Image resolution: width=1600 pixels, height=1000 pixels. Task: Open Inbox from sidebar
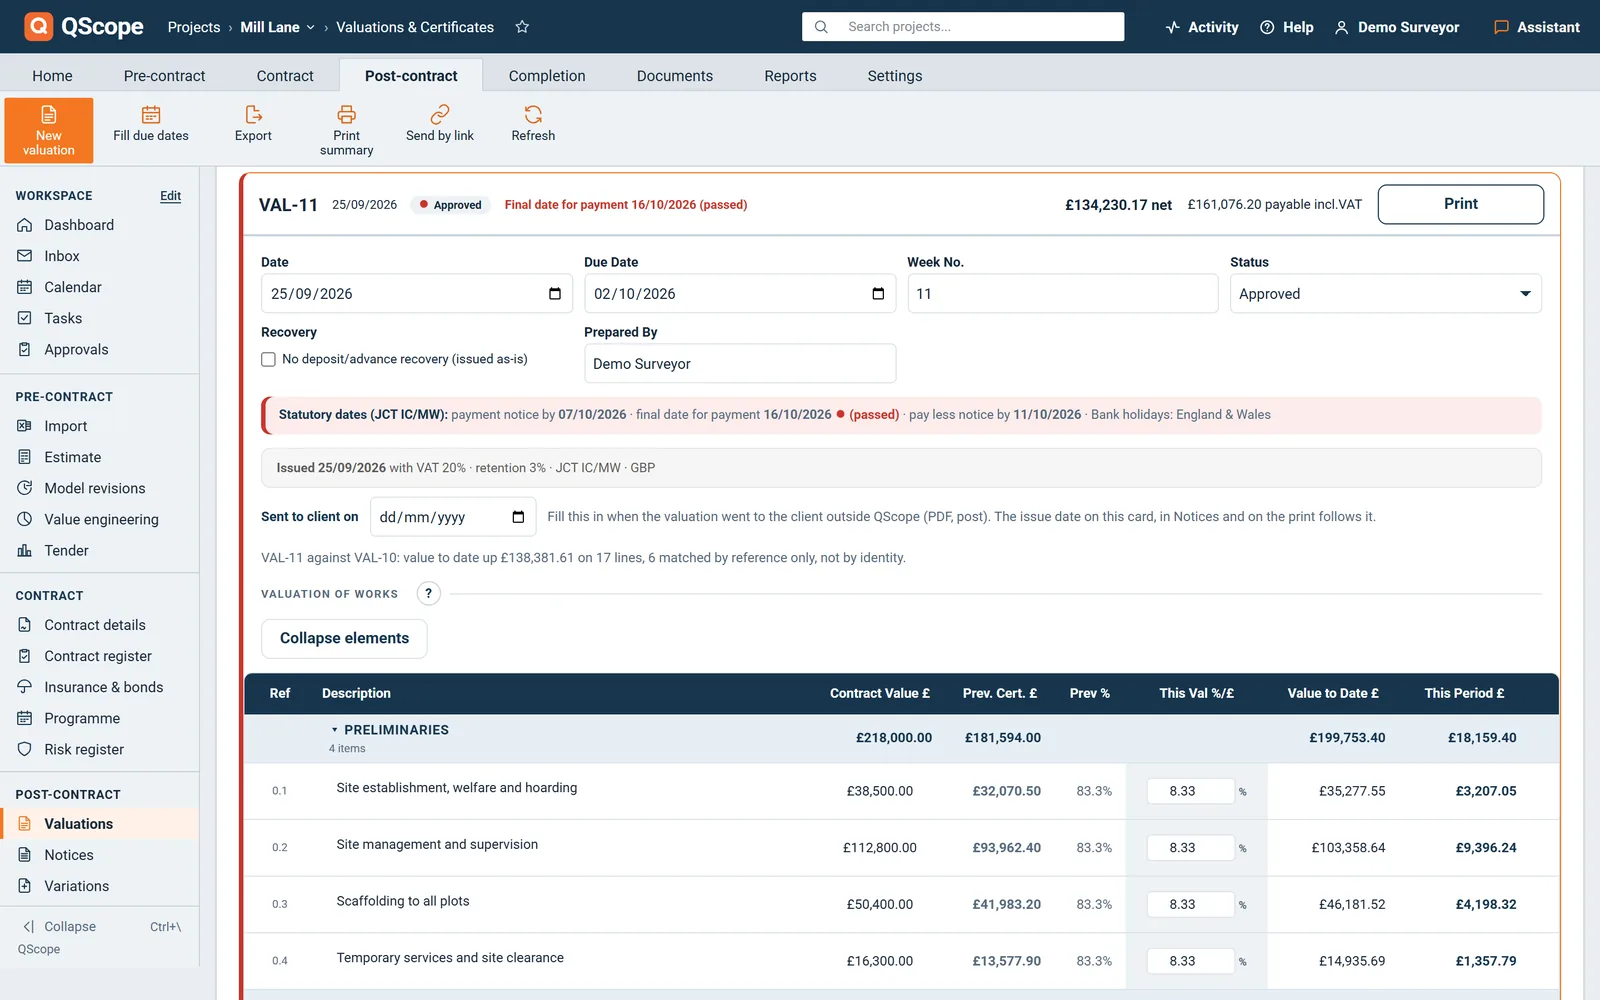(x=62, y=256)
